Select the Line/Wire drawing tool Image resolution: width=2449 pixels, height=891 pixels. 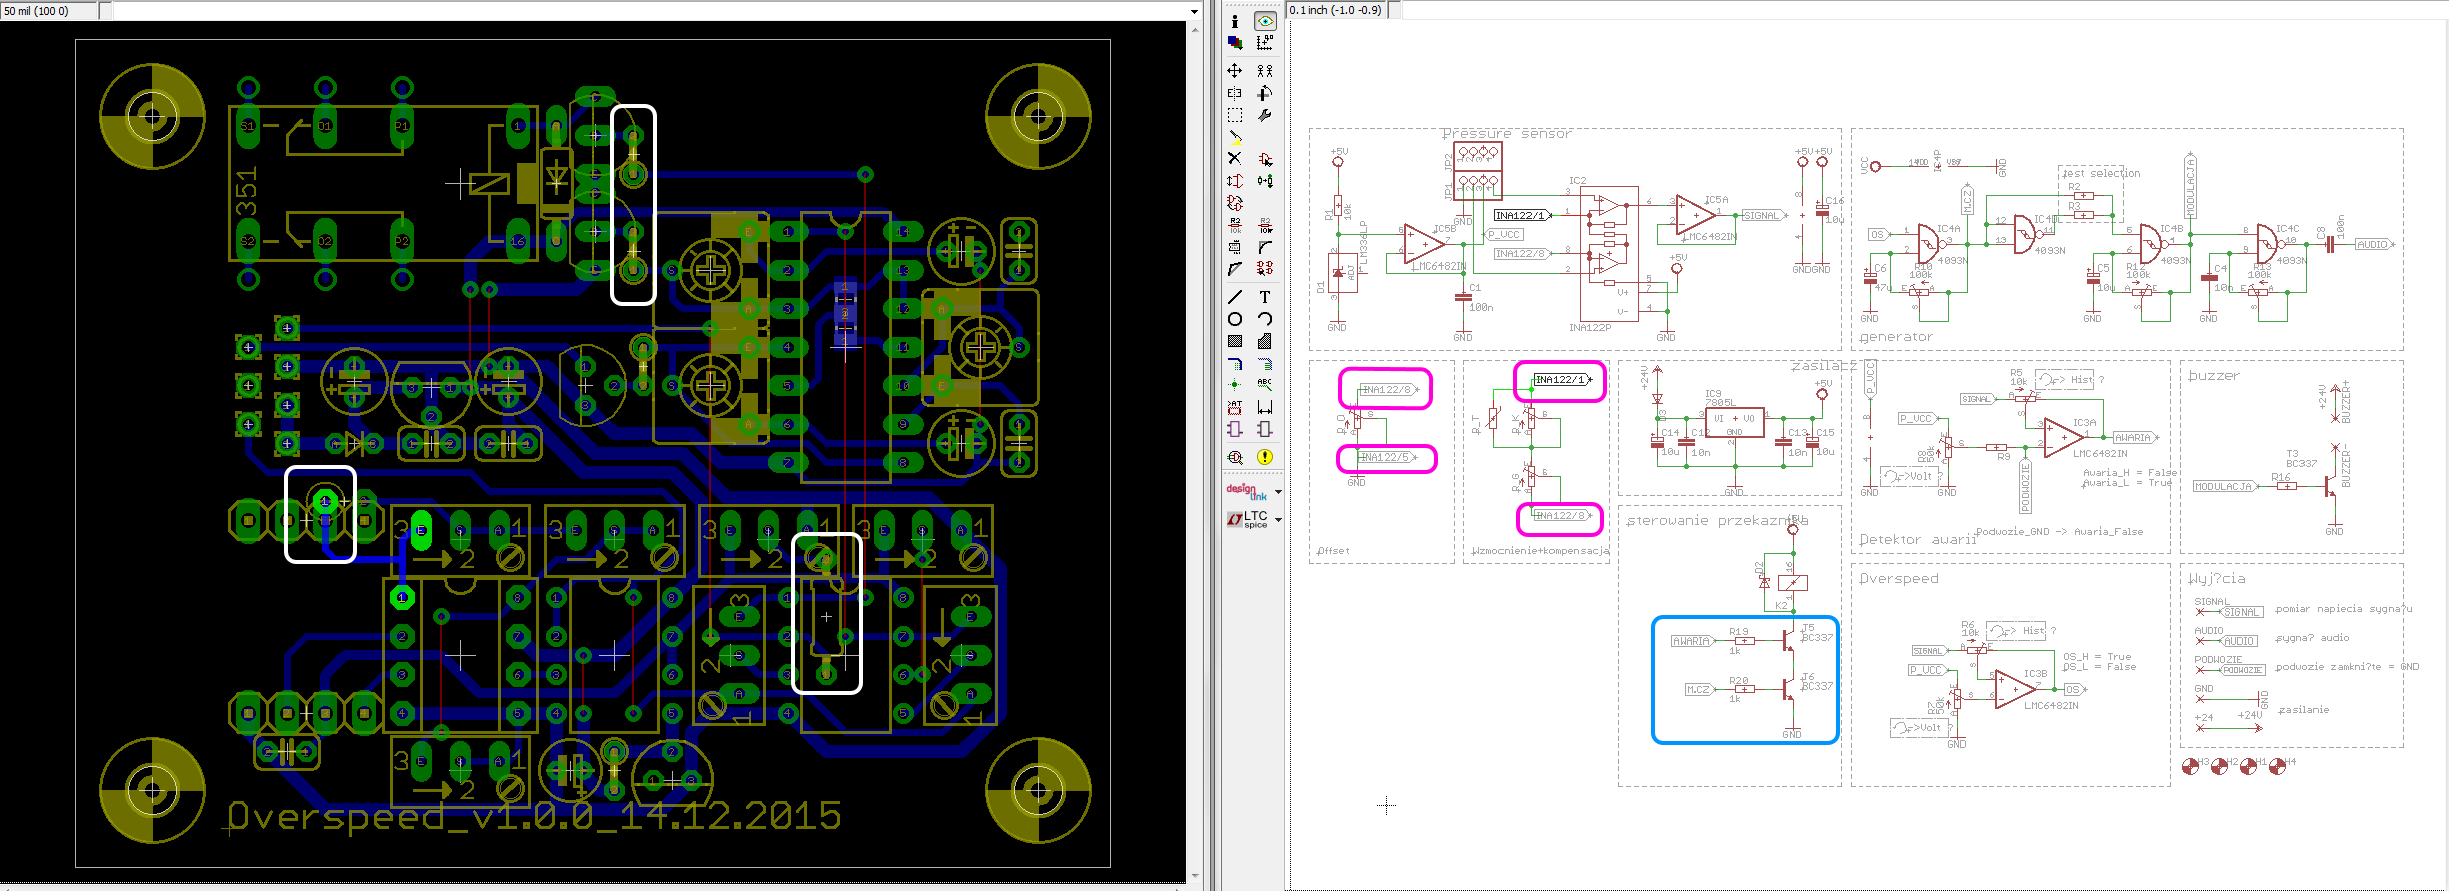[1235, 297]
